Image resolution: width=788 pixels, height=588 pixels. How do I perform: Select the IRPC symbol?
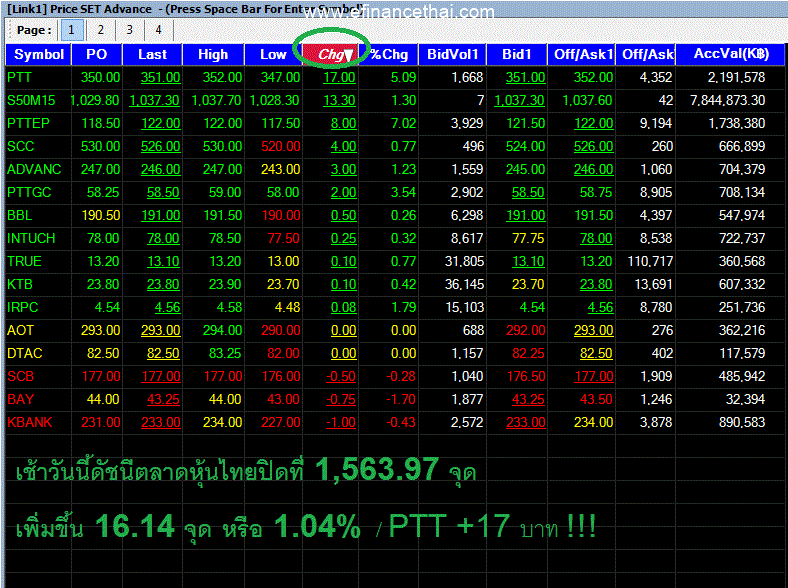(23, 308)
